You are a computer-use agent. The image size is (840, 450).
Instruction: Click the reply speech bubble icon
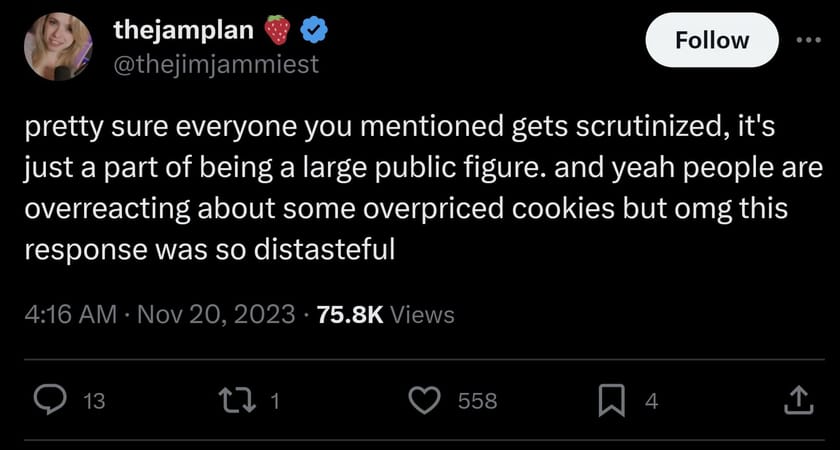point(50,401)
